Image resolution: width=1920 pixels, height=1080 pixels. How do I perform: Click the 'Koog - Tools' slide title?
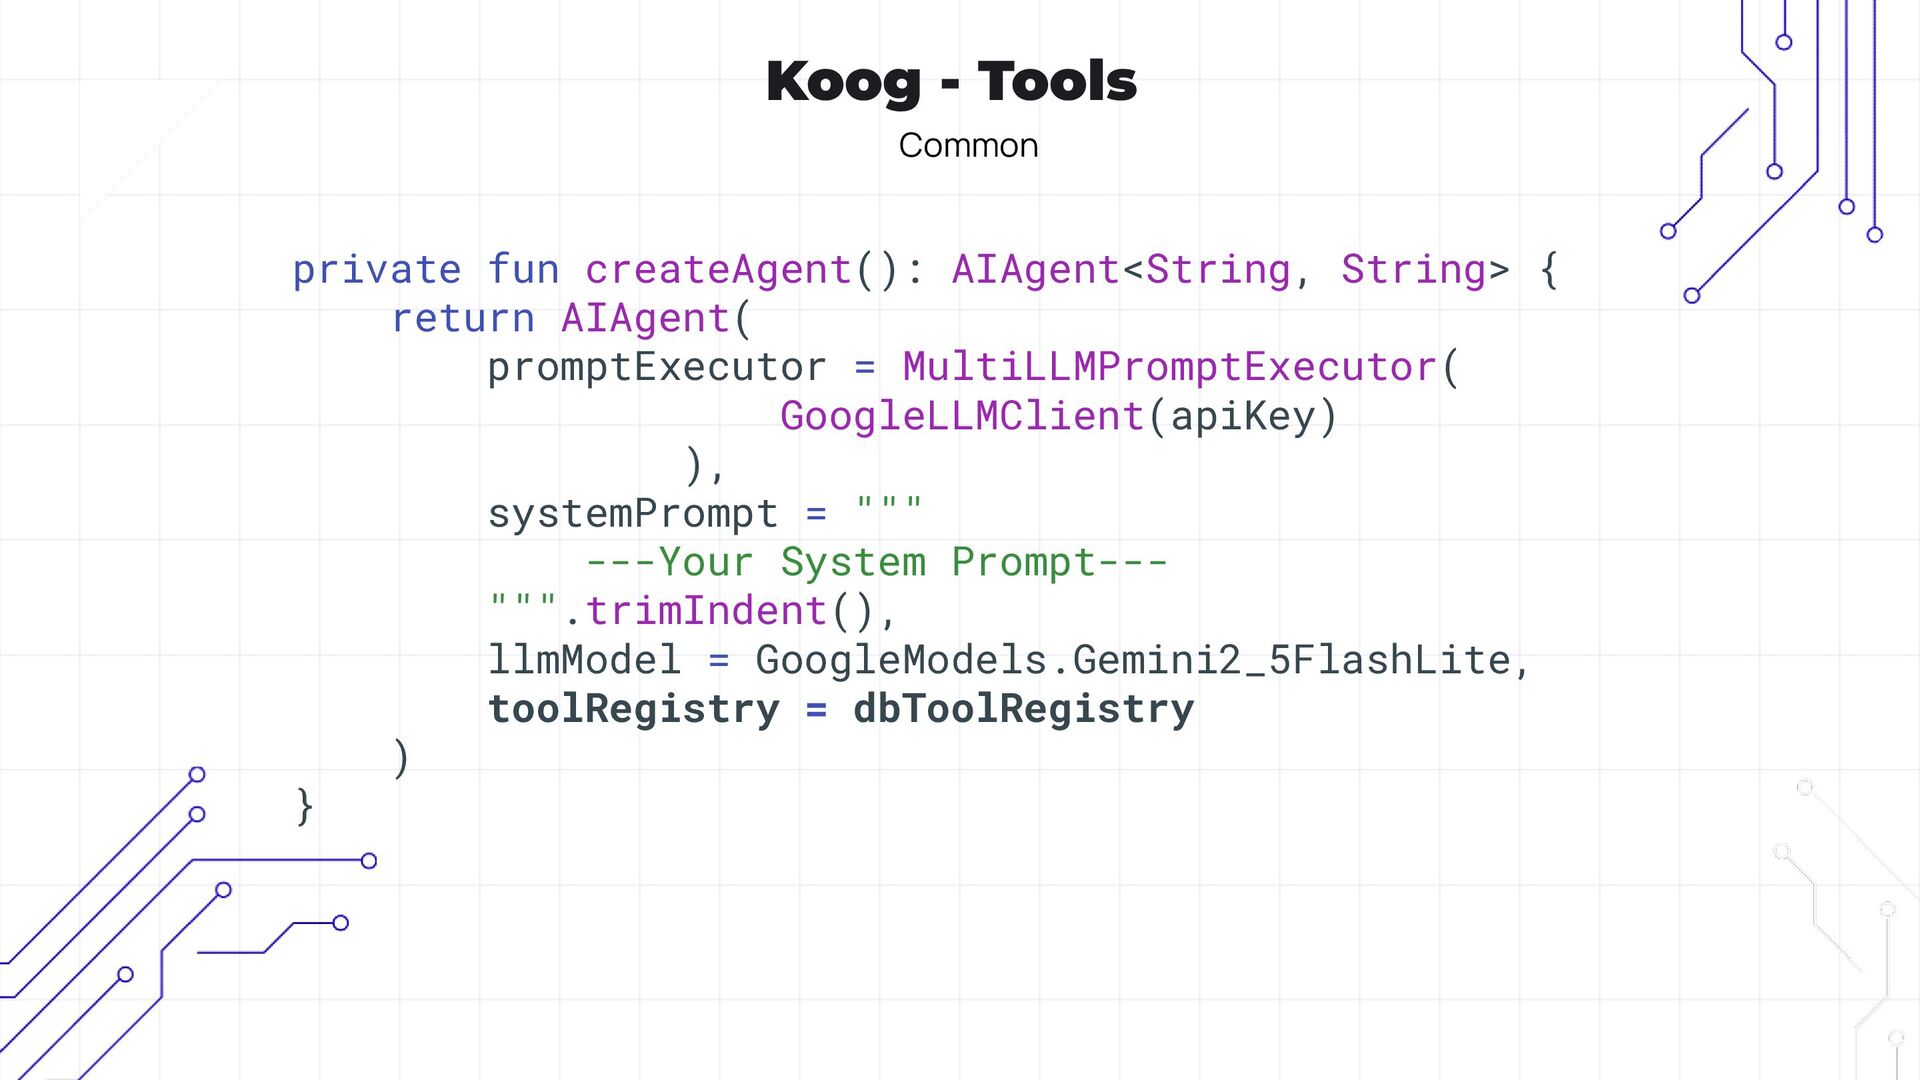click(x=951, y=81)
